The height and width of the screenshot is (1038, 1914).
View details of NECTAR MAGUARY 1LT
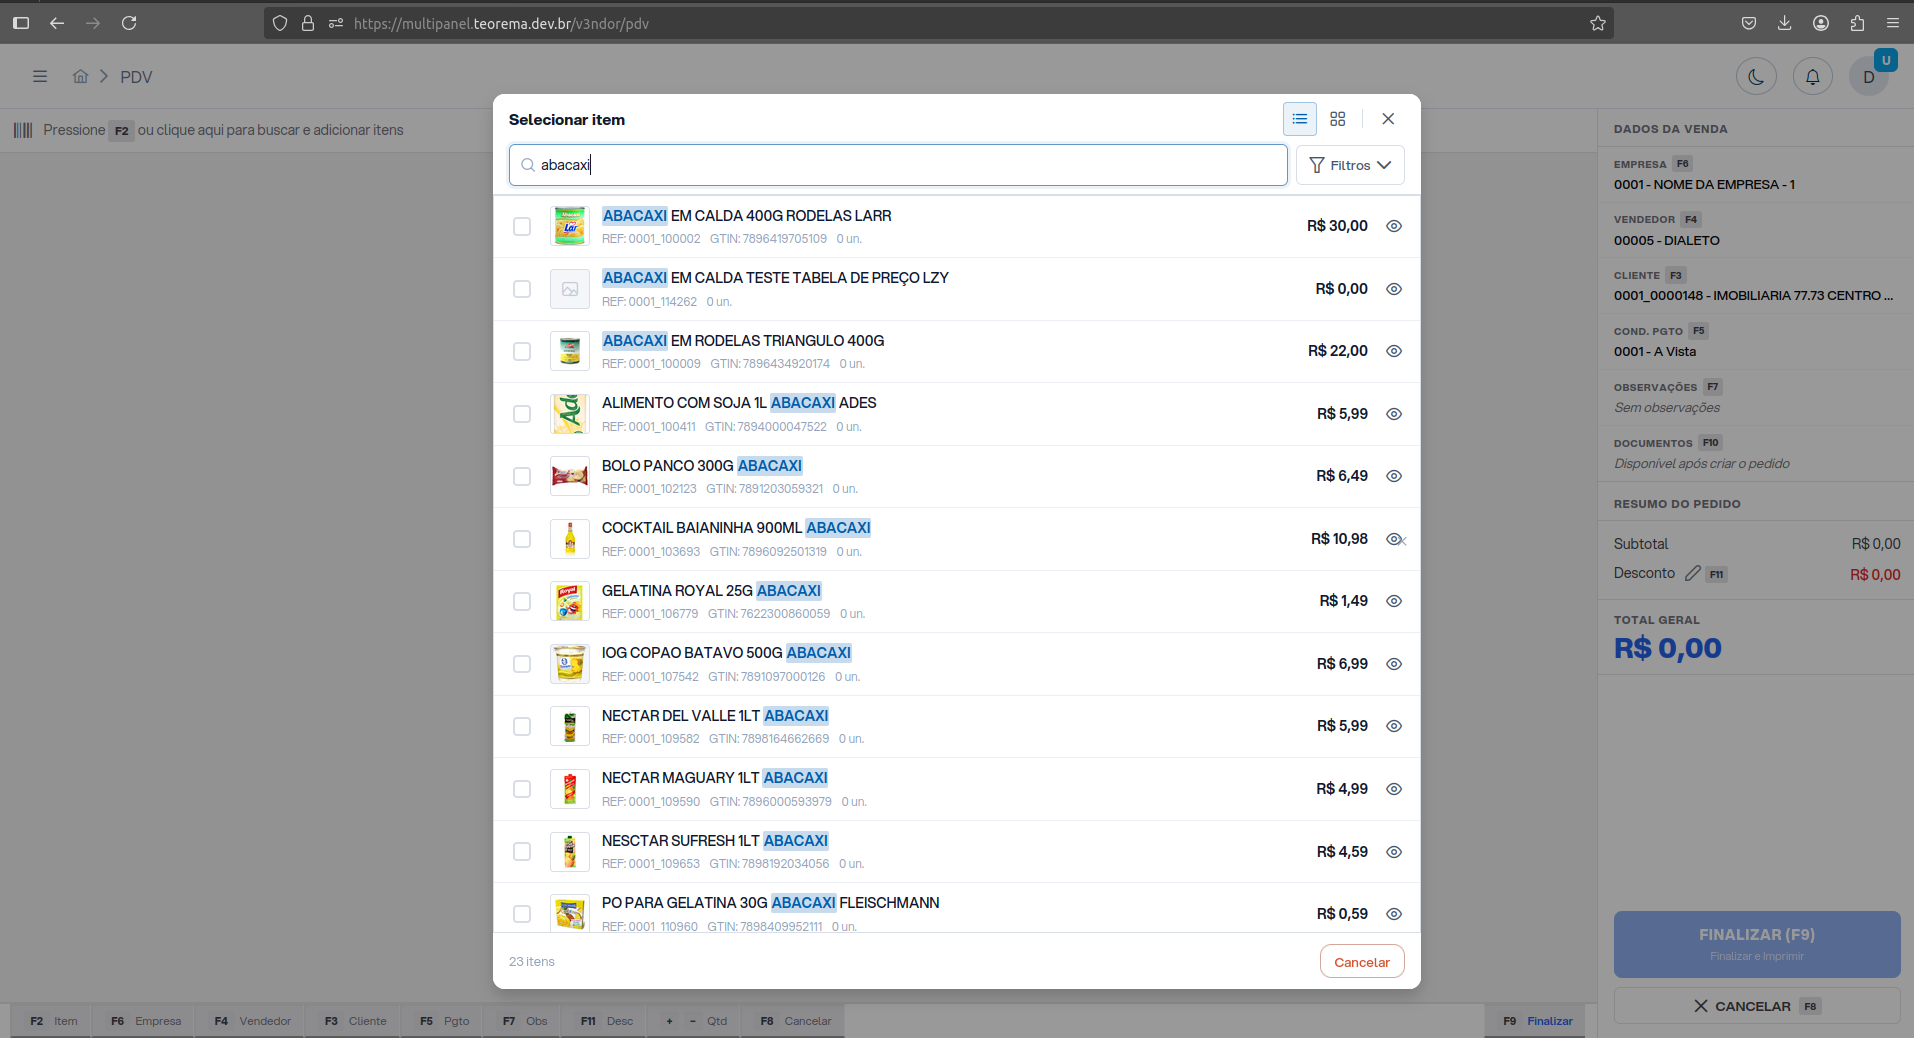coord(1394,789)
